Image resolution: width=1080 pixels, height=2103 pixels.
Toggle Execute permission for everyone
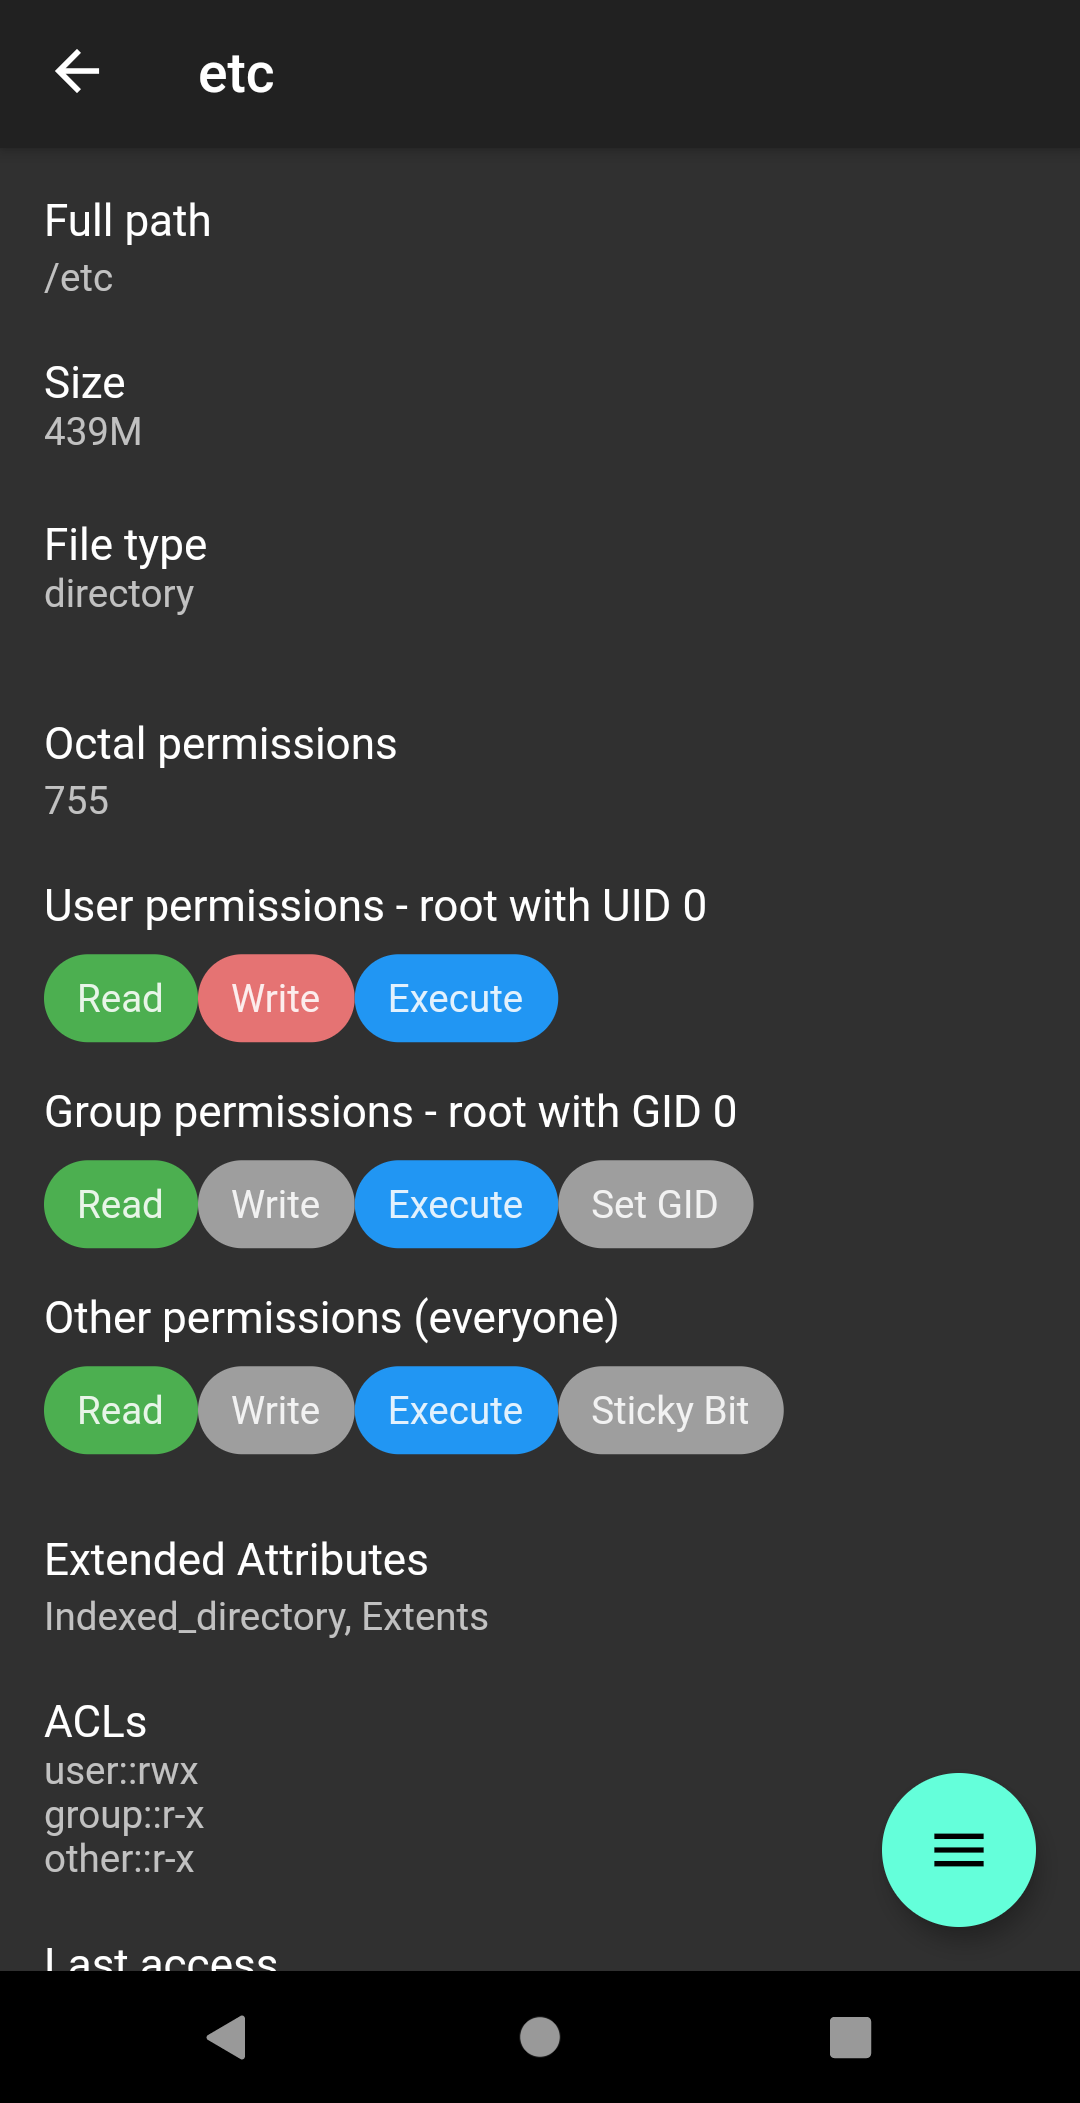pyautogui.click(x=456, y=1410)
